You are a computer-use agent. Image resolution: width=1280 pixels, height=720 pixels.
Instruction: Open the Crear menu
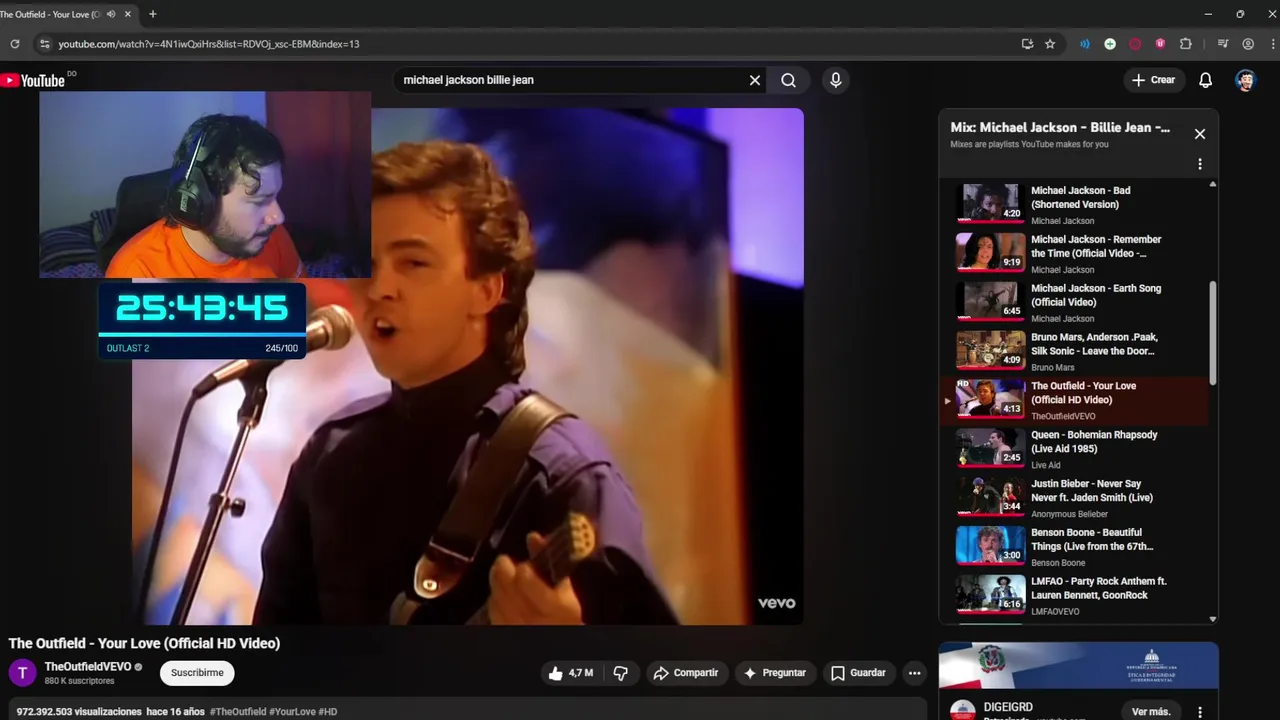pos(1154,80)
